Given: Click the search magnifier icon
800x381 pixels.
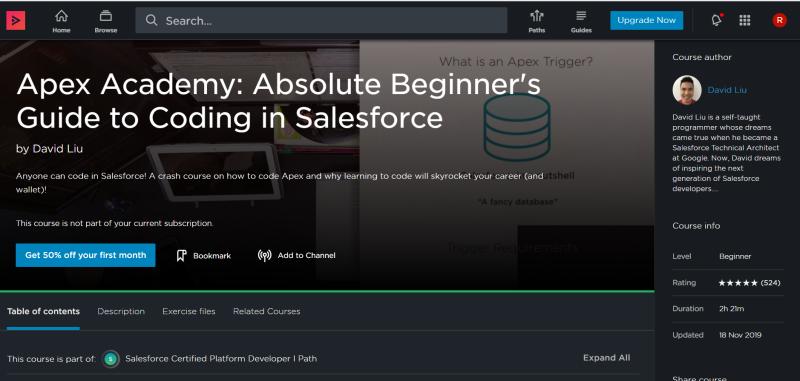Looking at the screenshot, I should (152, 20).
